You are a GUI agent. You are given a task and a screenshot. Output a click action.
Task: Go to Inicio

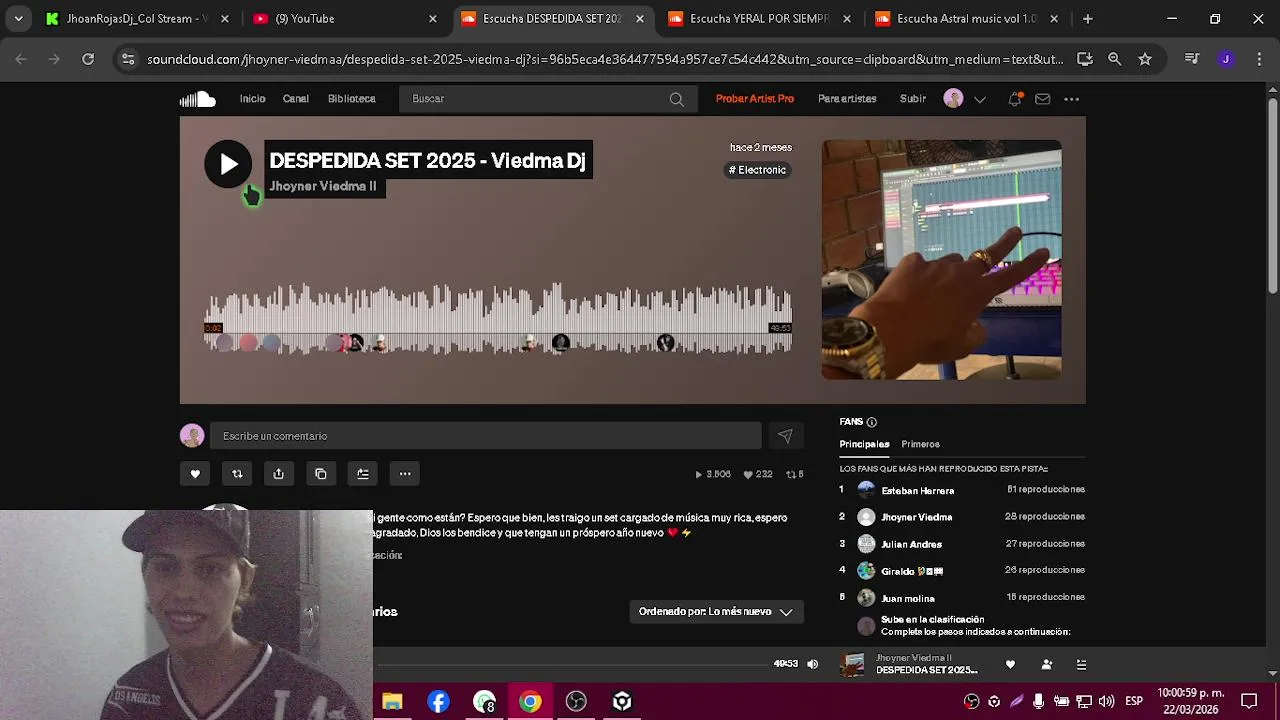pyautogui.click(x=252, y=99)
